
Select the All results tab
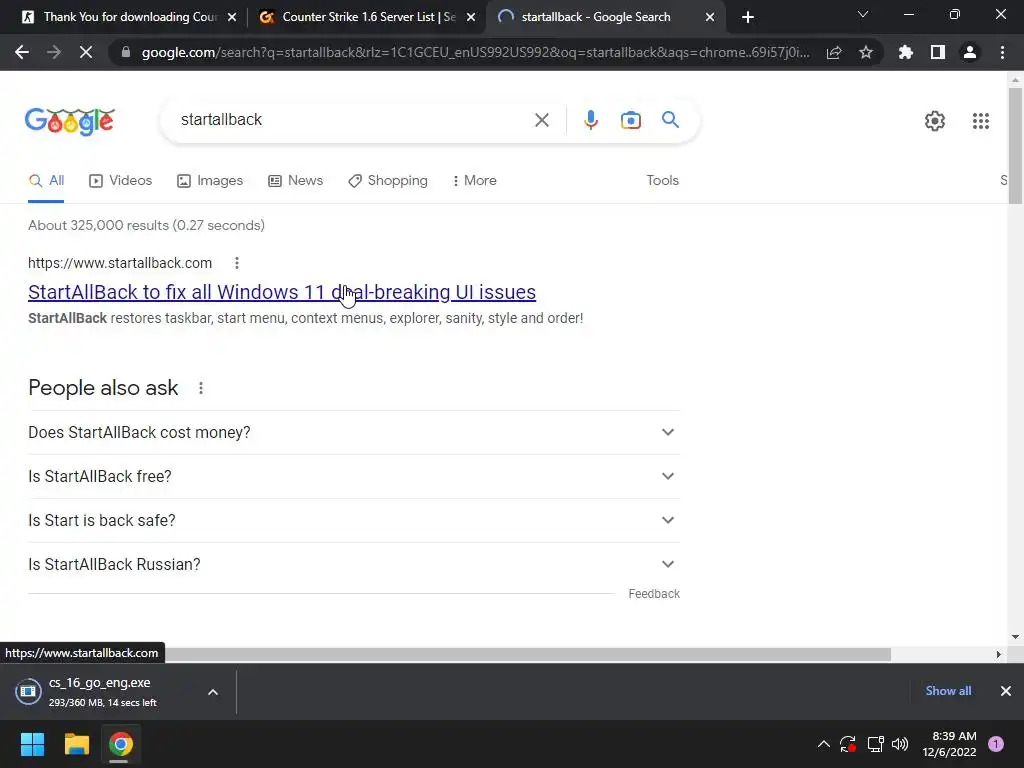tap(46, 181)
